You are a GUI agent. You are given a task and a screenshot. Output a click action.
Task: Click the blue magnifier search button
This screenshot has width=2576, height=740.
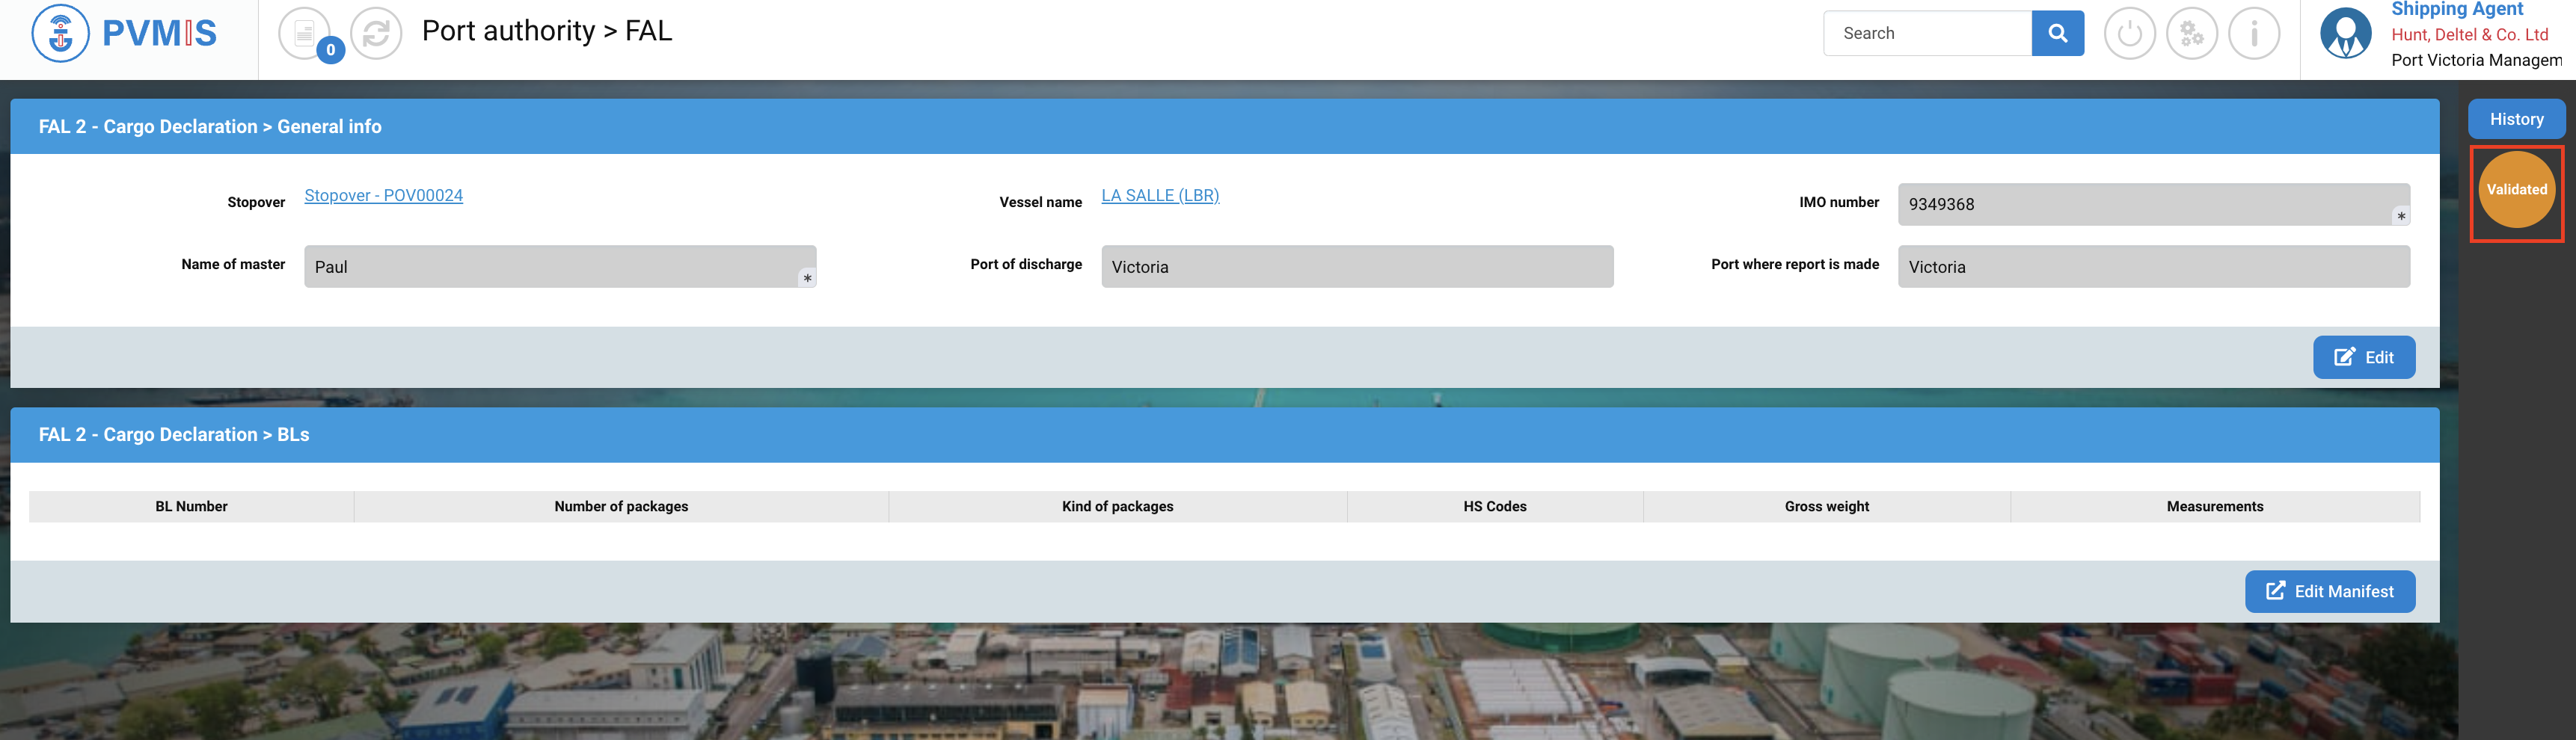tap(2057, 33)
